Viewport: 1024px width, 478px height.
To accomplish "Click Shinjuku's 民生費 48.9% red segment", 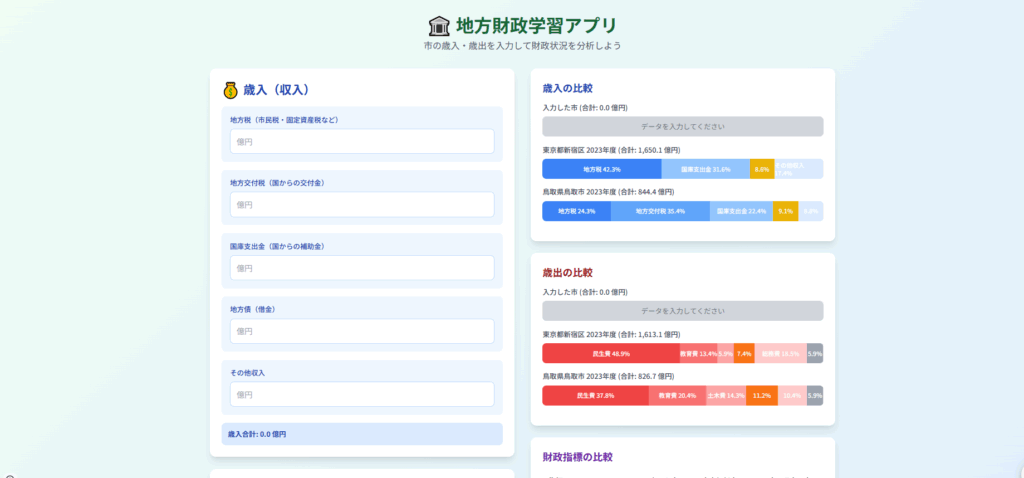I will 610,353.
